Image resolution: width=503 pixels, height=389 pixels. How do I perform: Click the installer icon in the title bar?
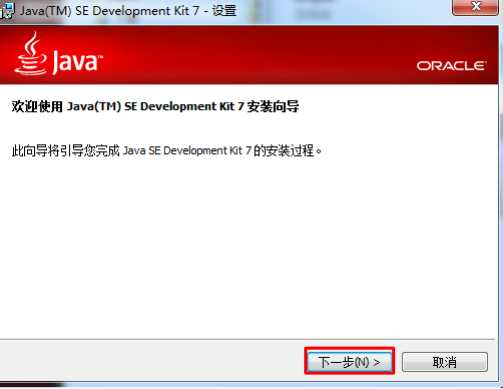(7, 10)
